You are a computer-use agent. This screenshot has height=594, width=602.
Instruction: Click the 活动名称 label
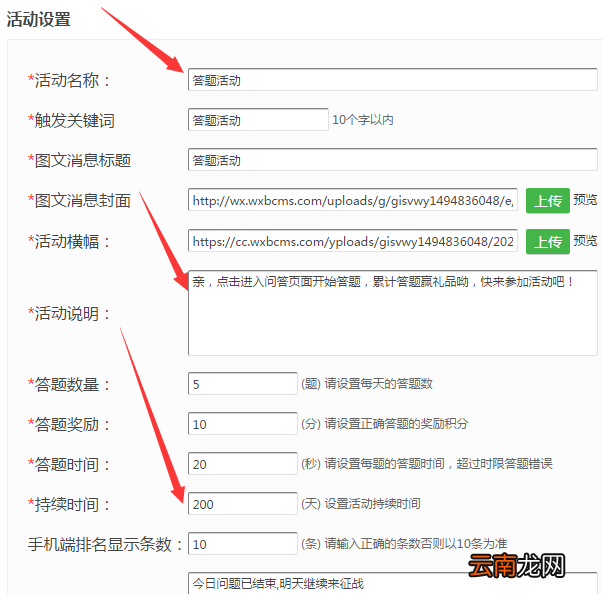point(69,80)
